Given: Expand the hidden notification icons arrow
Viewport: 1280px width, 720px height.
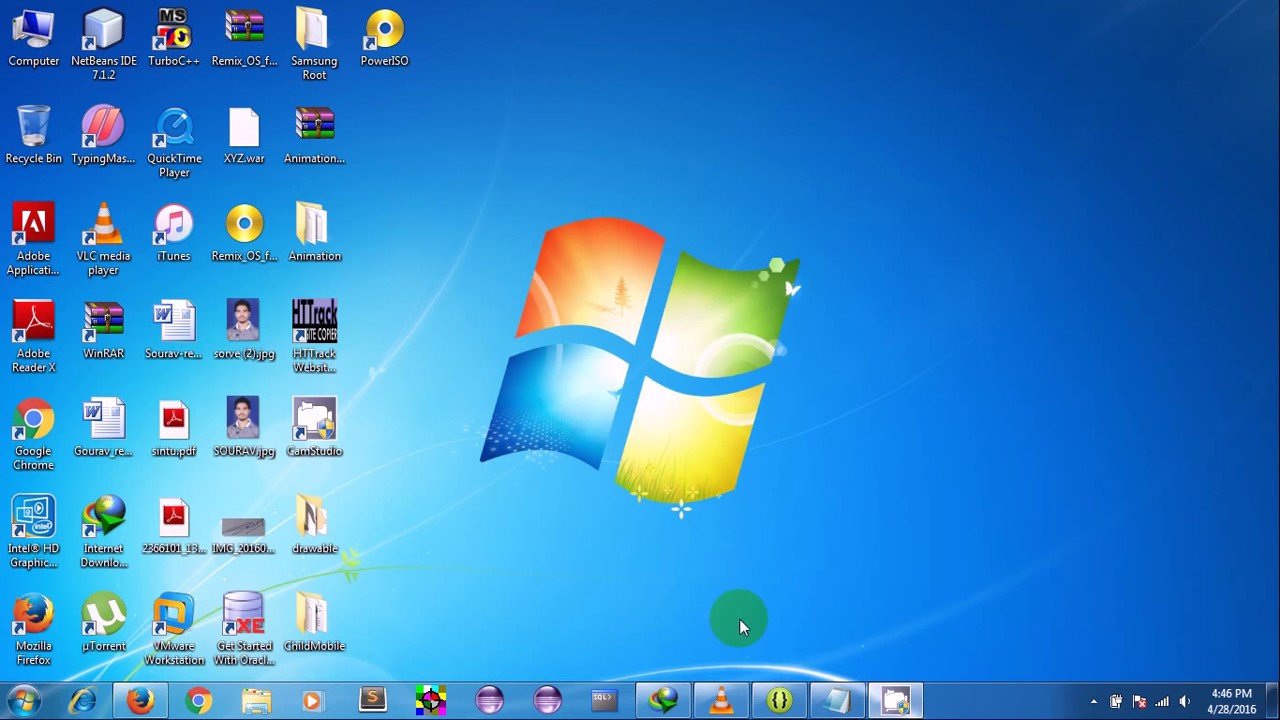Looking at the screenshot, I should 1093,702.
